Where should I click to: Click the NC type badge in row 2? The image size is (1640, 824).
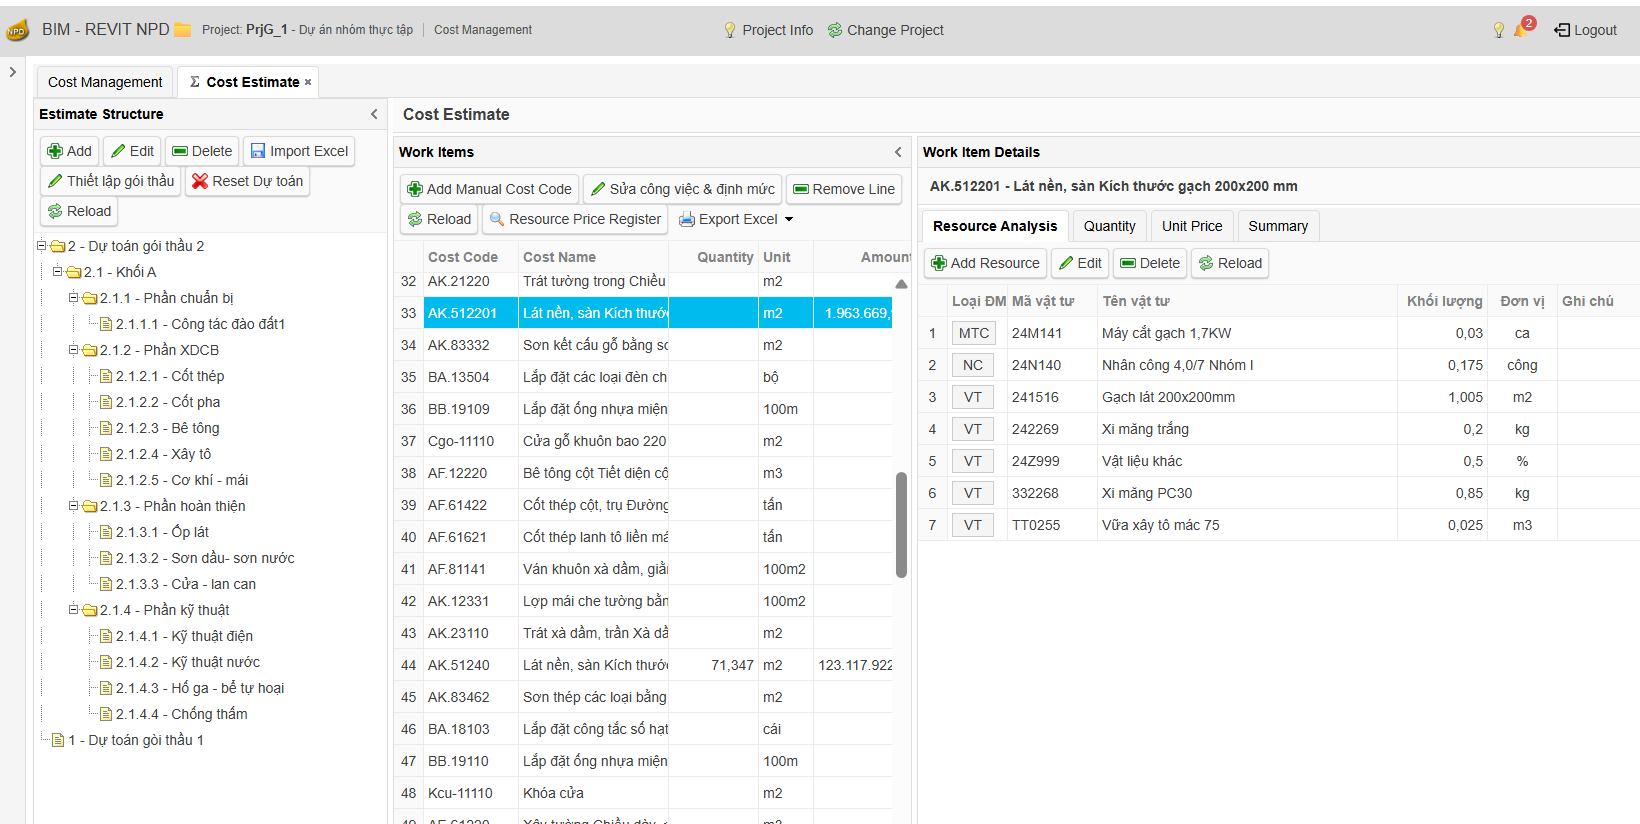pos(973,365)
